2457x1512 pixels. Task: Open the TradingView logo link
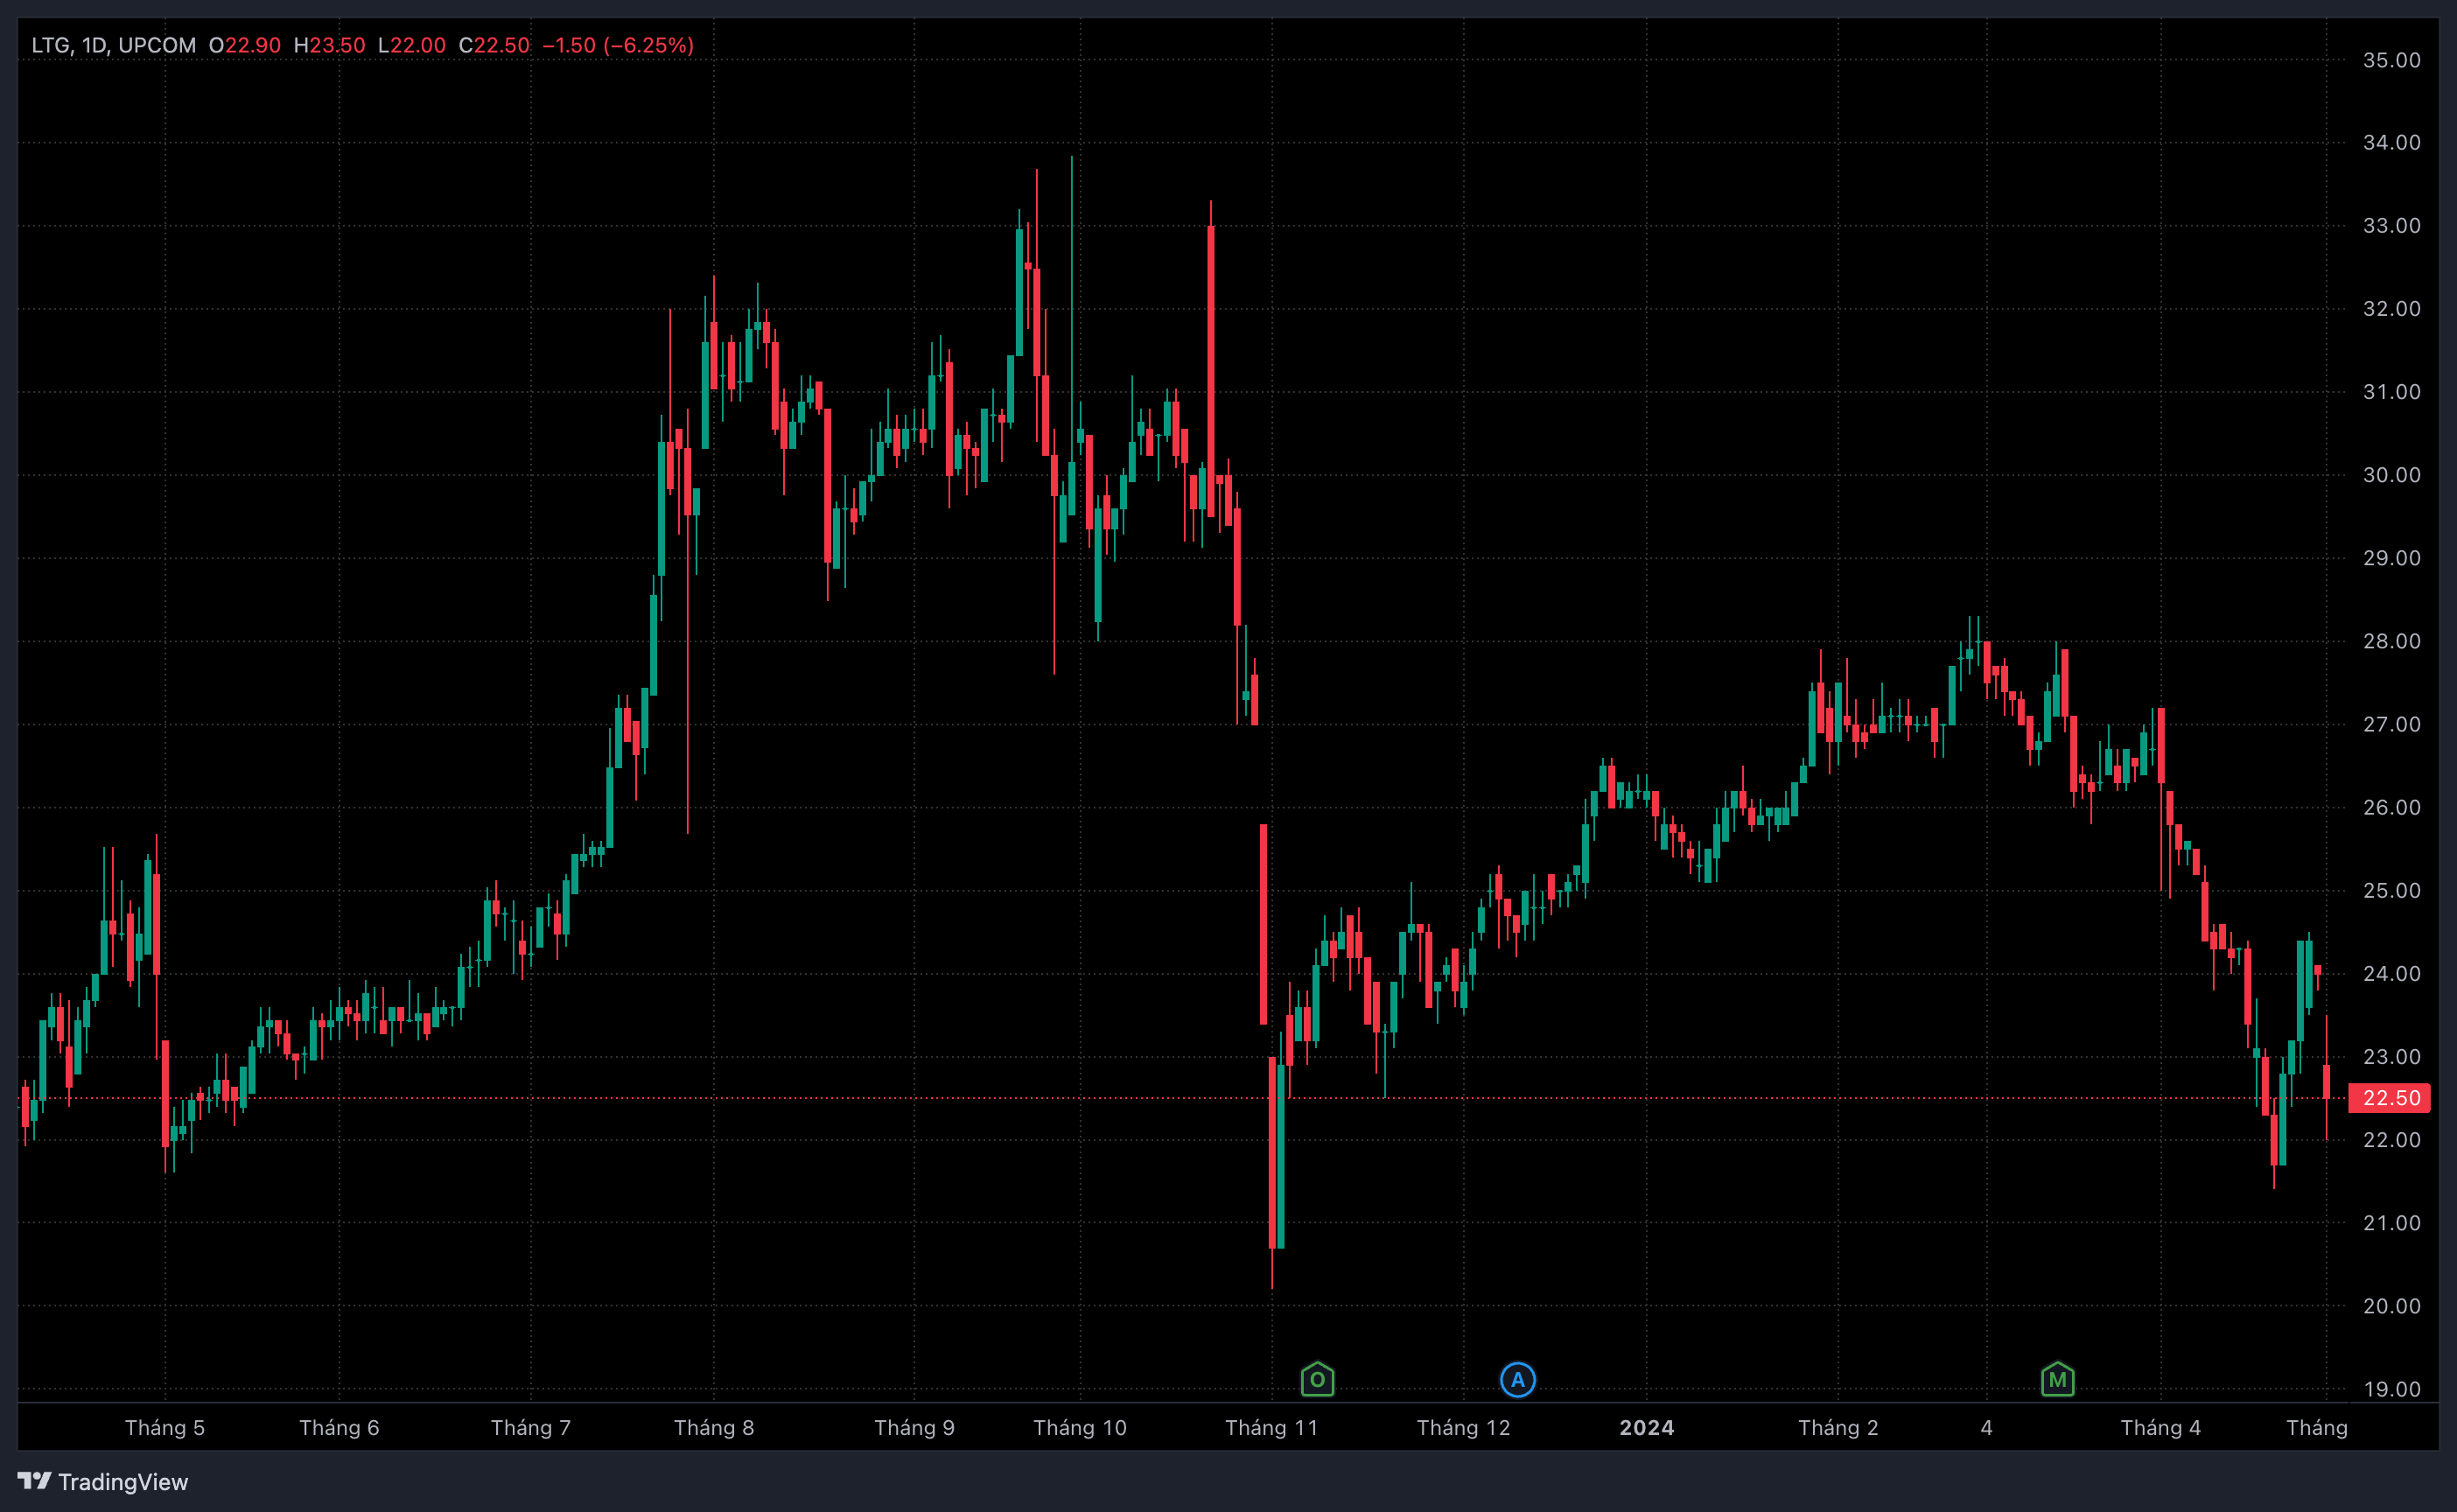click(x=103, y=1481)
